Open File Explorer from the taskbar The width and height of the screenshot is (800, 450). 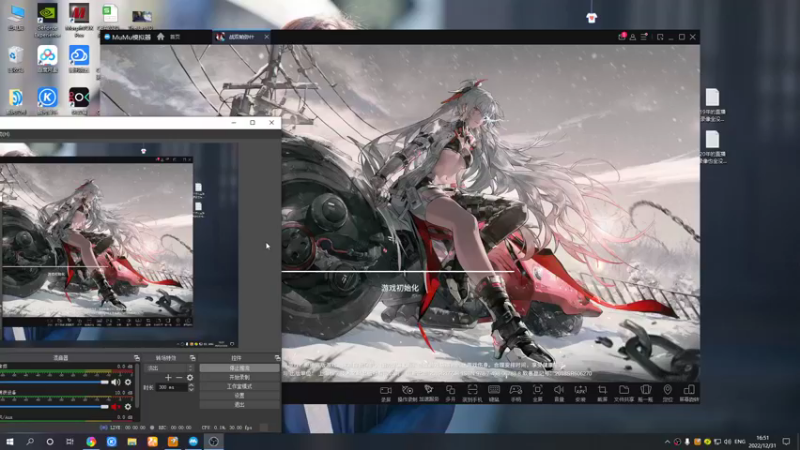tap(132, 442)
